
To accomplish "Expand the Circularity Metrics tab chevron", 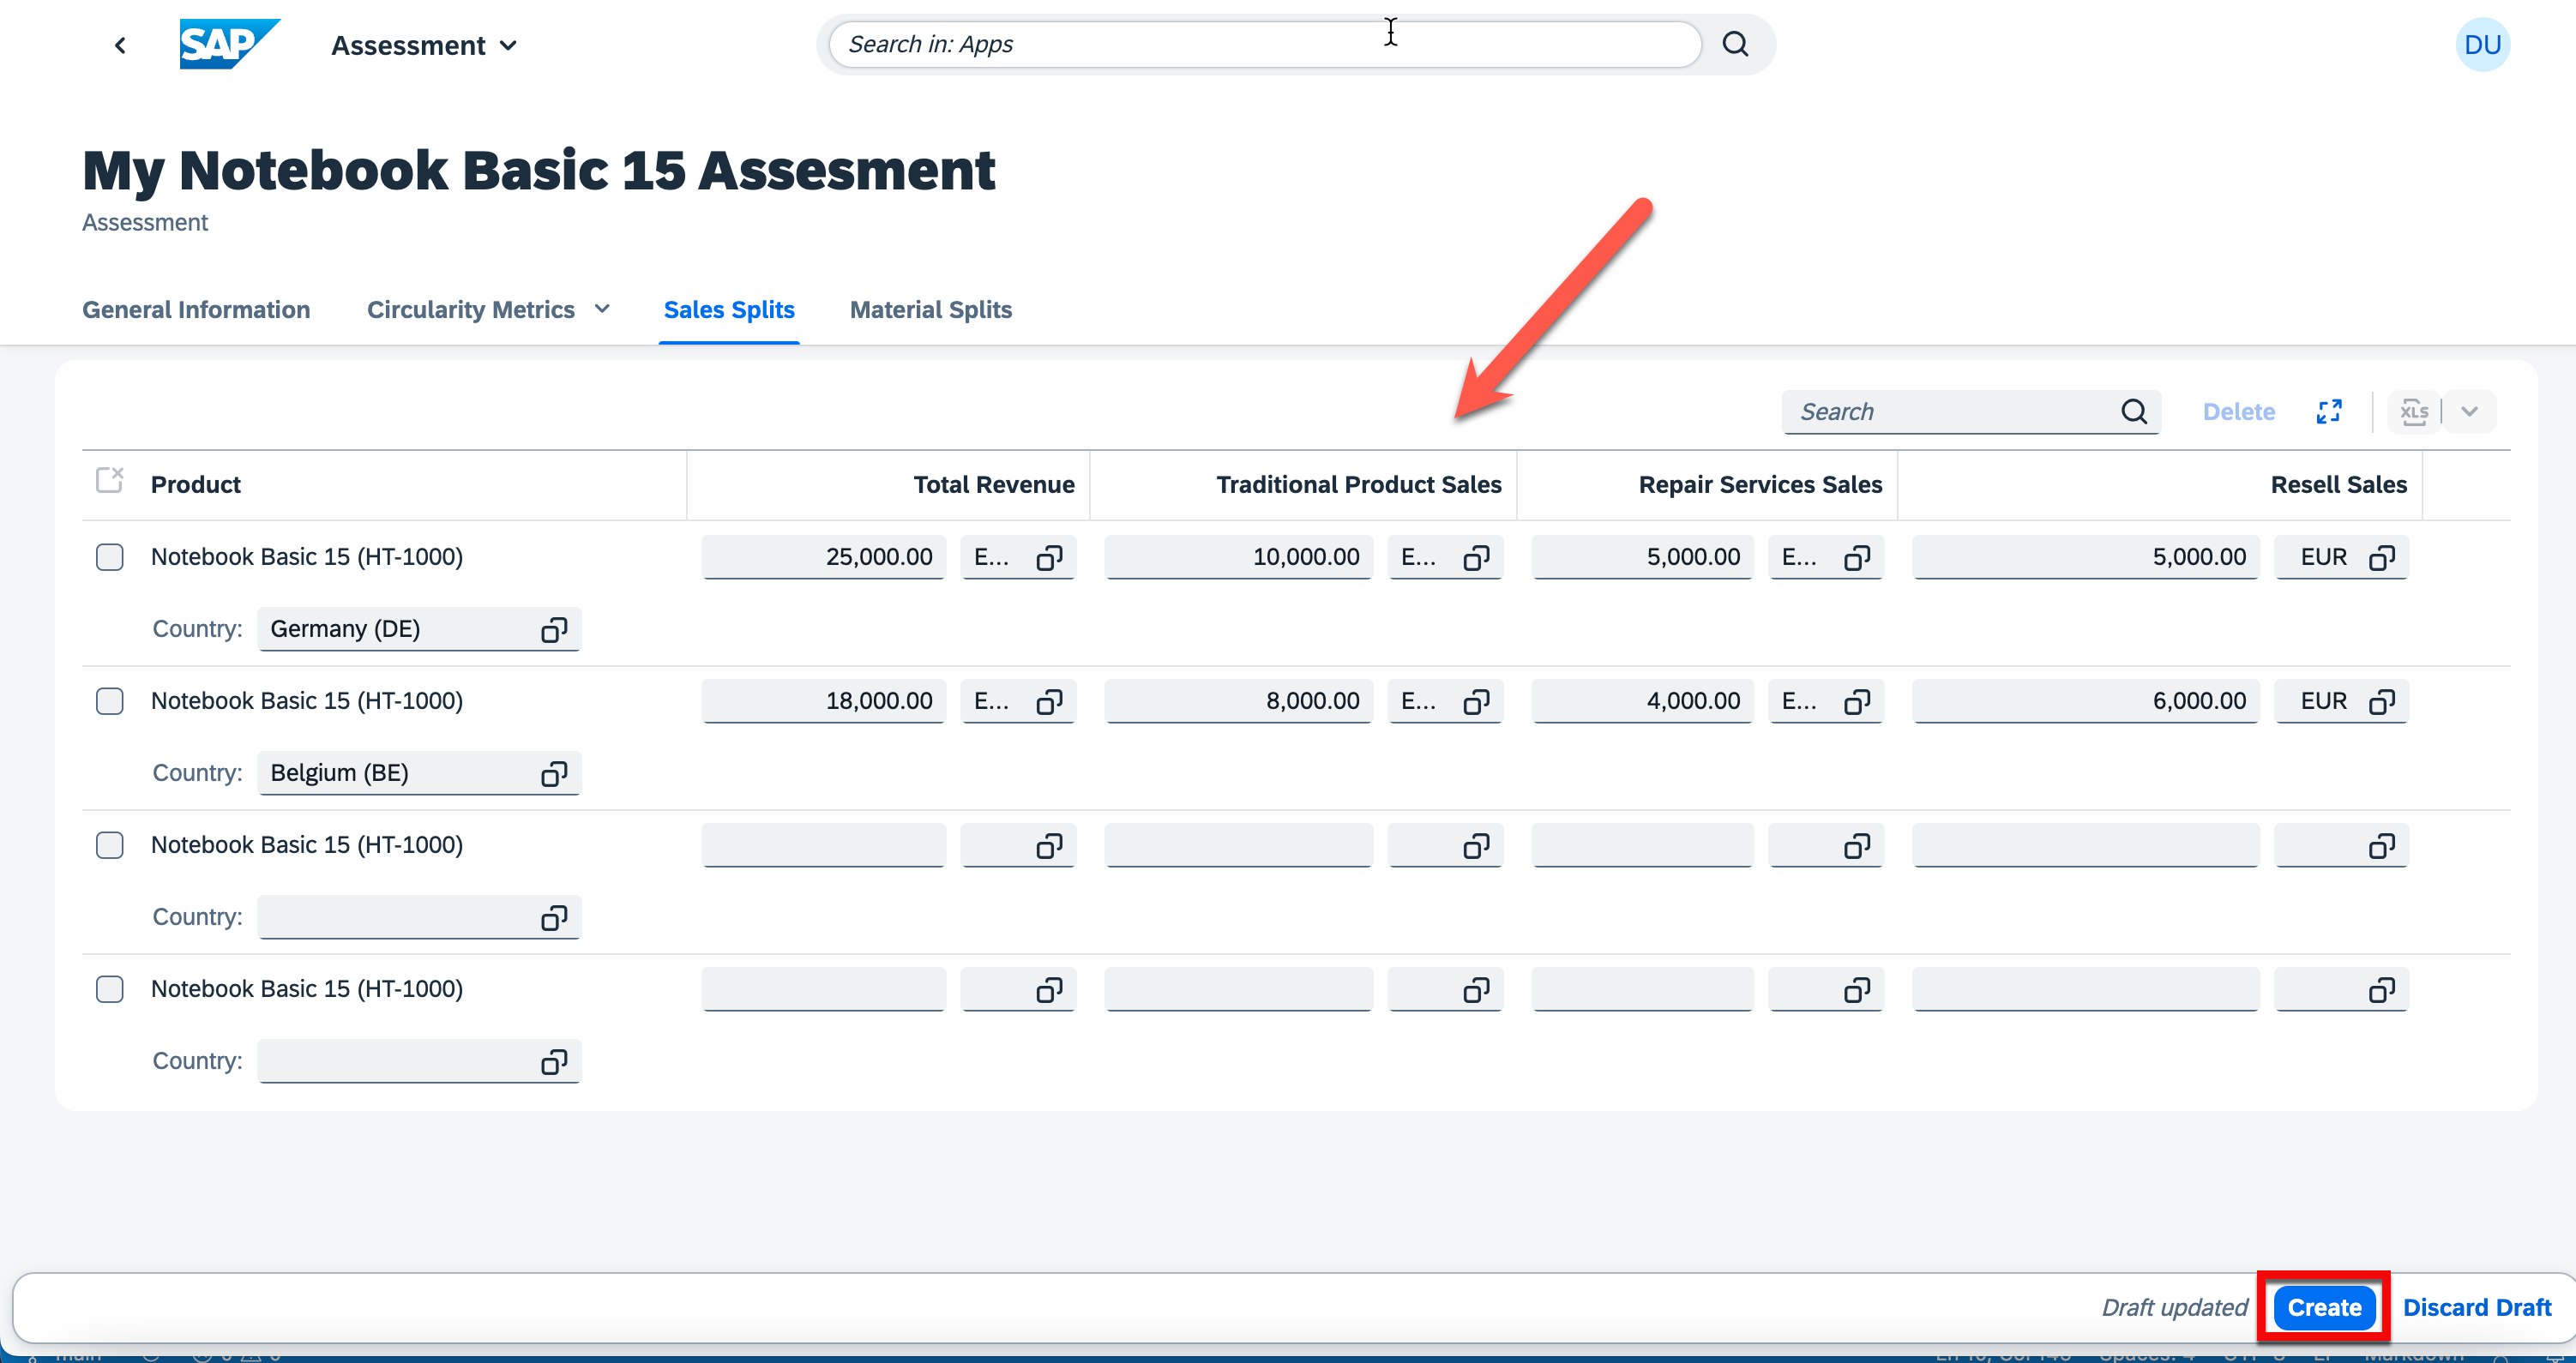I will (x=602, y=309).
